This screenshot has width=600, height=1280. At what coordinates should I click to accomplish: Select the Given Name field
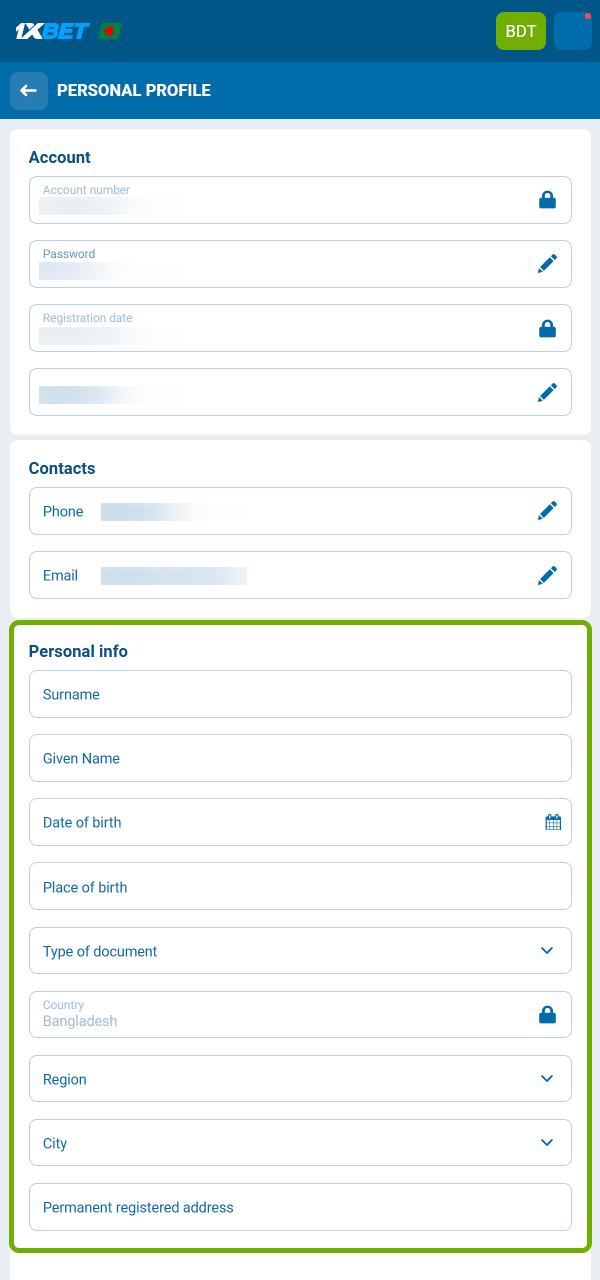click(x=300, y=757)
